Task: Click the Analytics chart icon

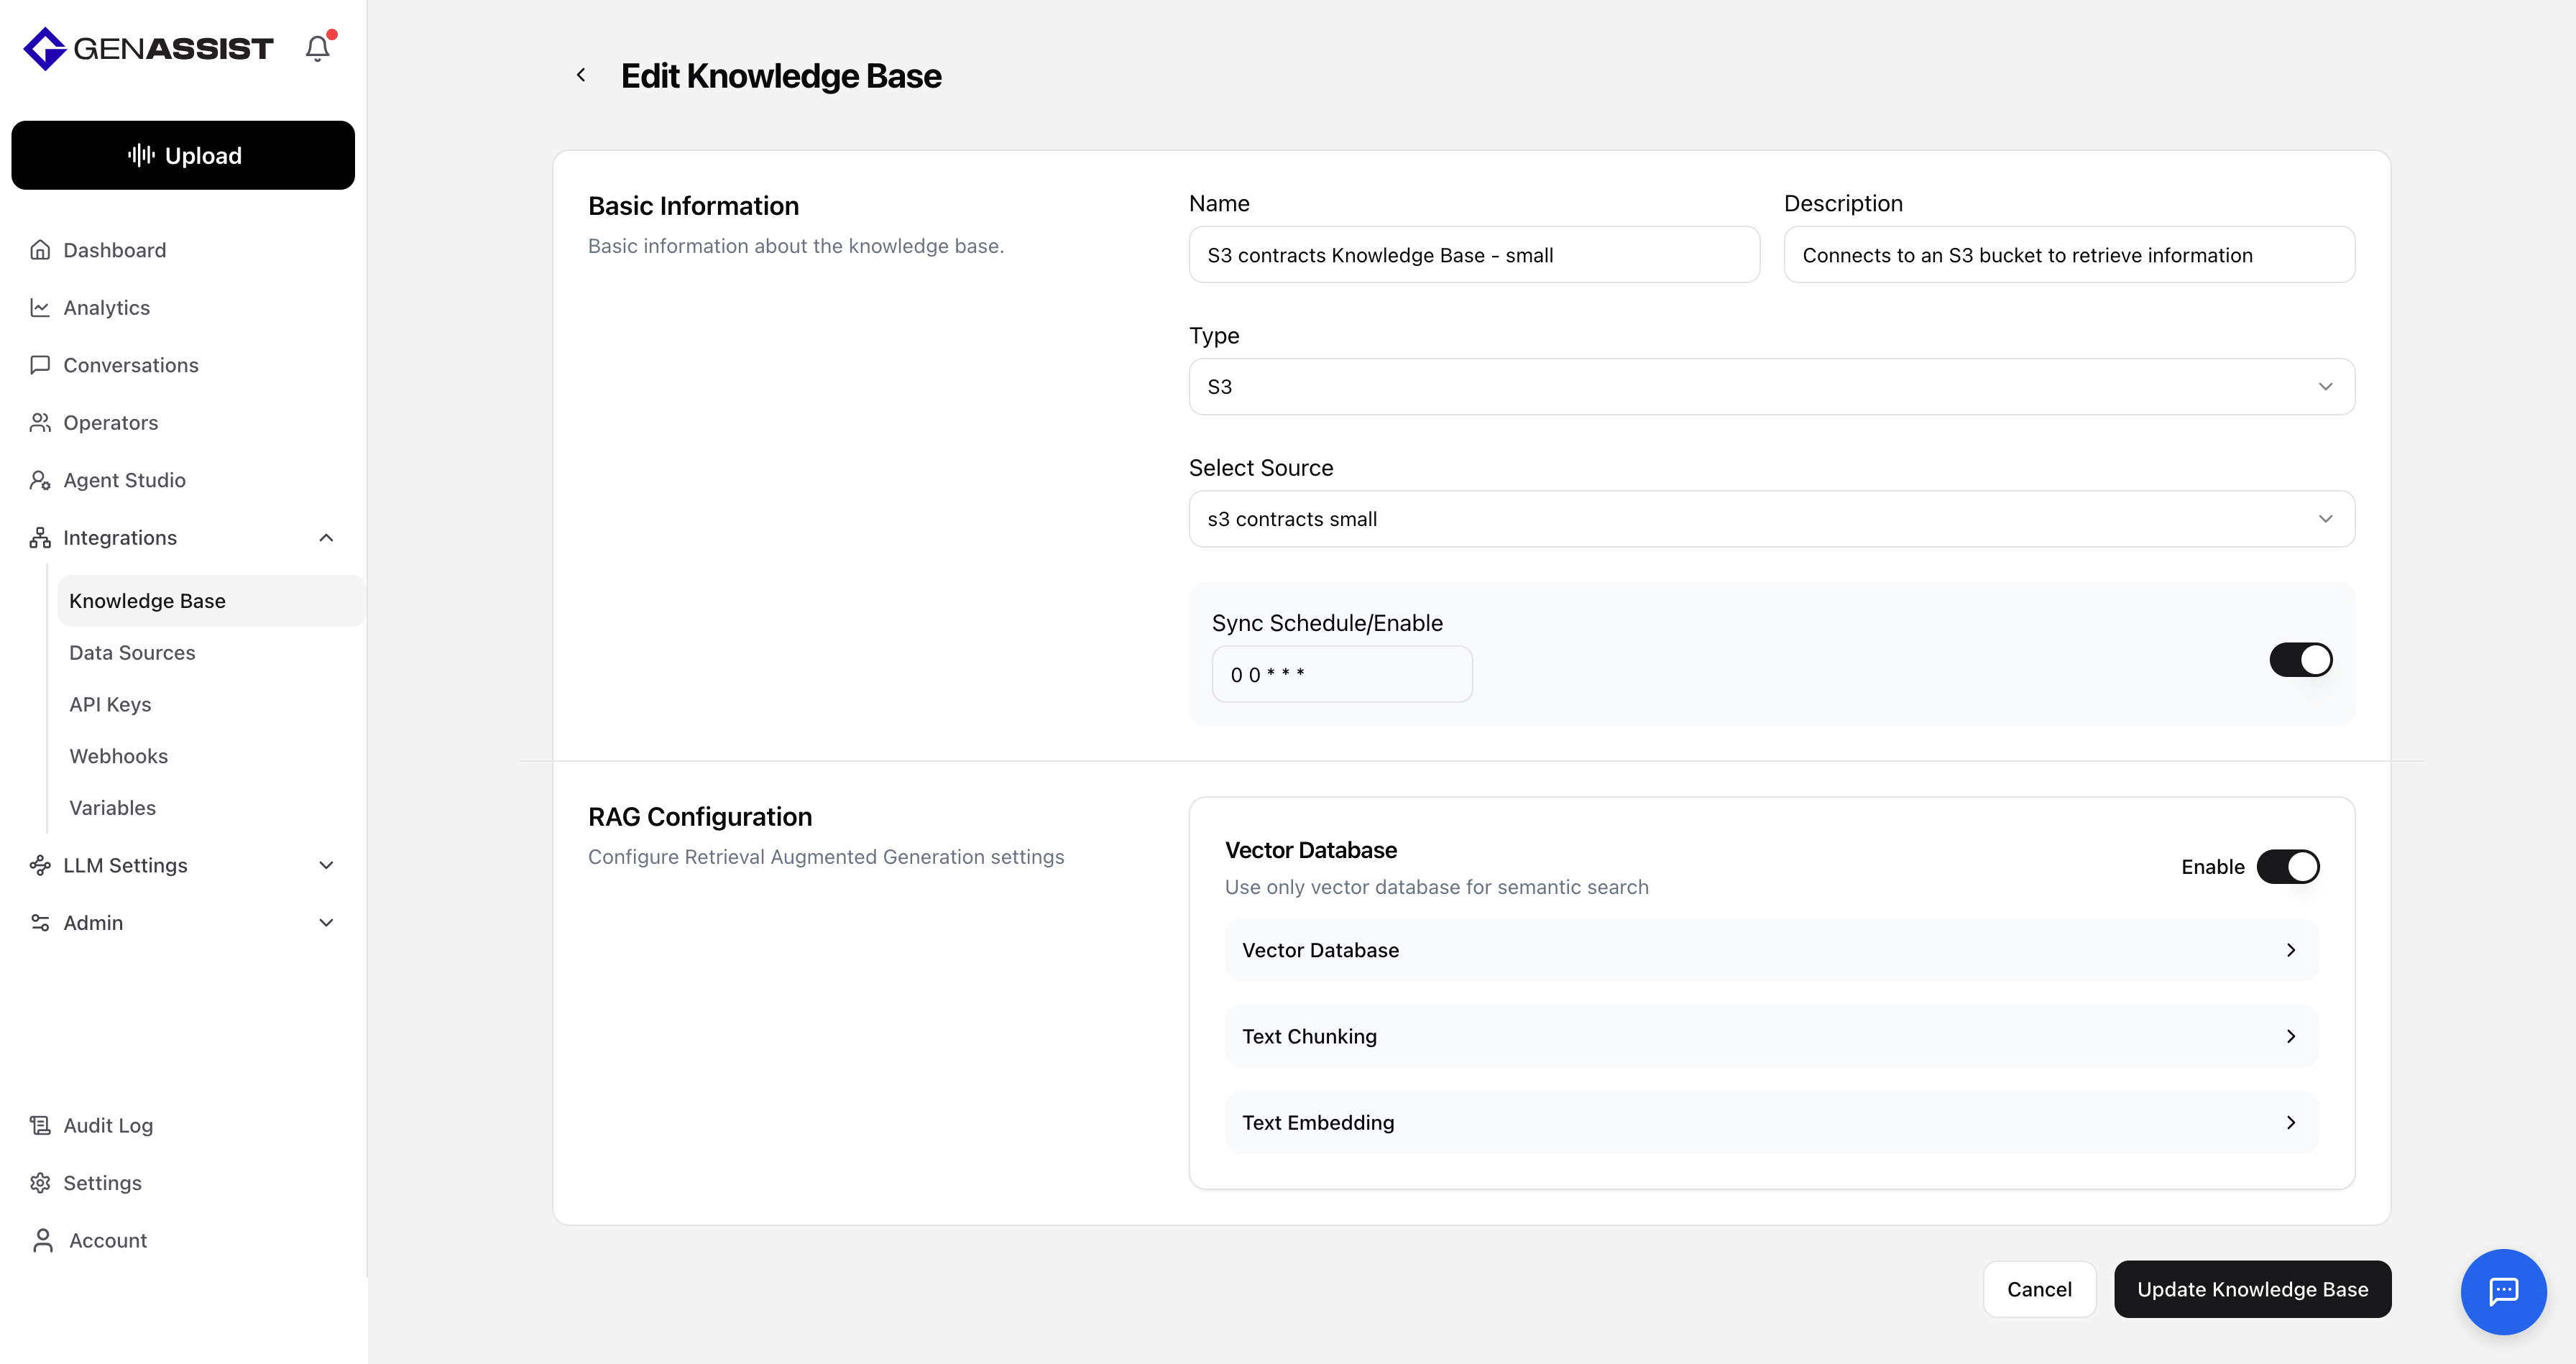Action: [40, 308]
